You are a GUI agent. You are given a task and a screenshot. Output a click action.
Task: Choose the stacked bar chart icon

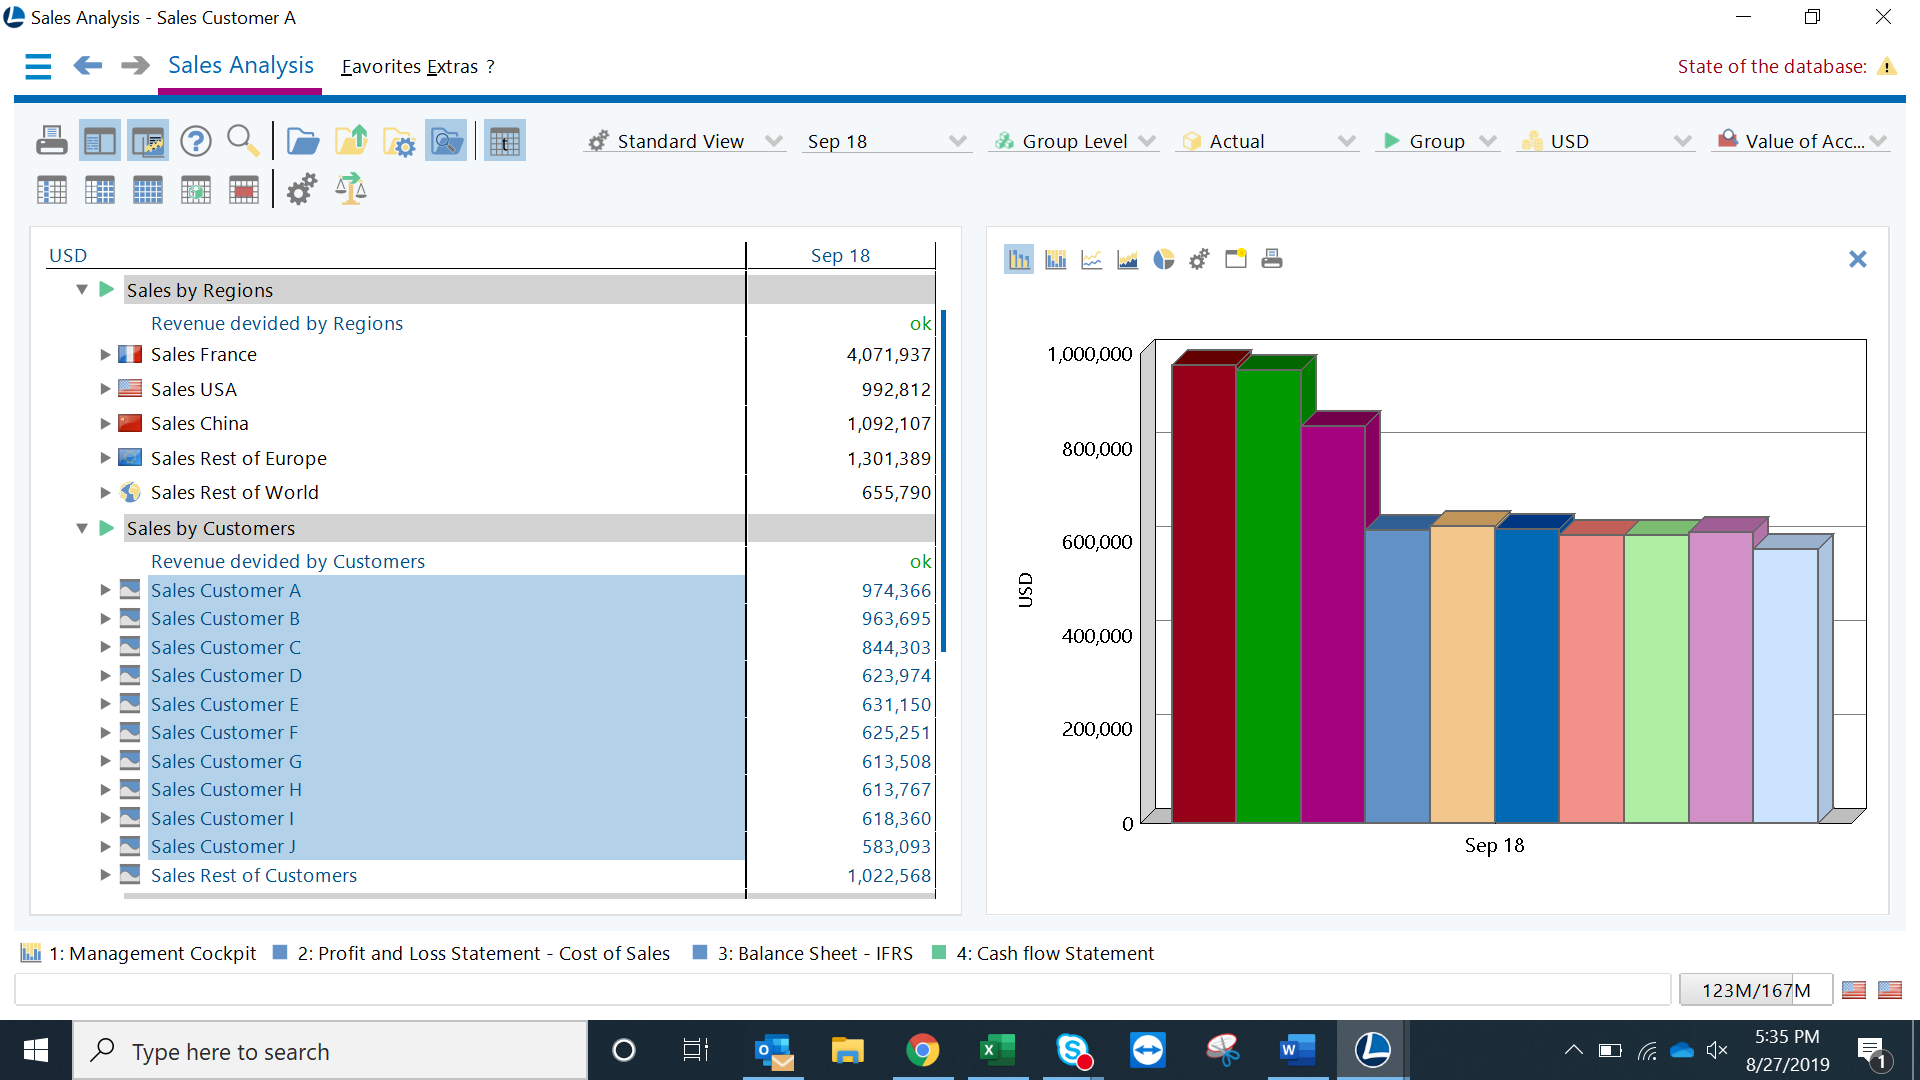pyautogui.click(x=1055, y=260)
